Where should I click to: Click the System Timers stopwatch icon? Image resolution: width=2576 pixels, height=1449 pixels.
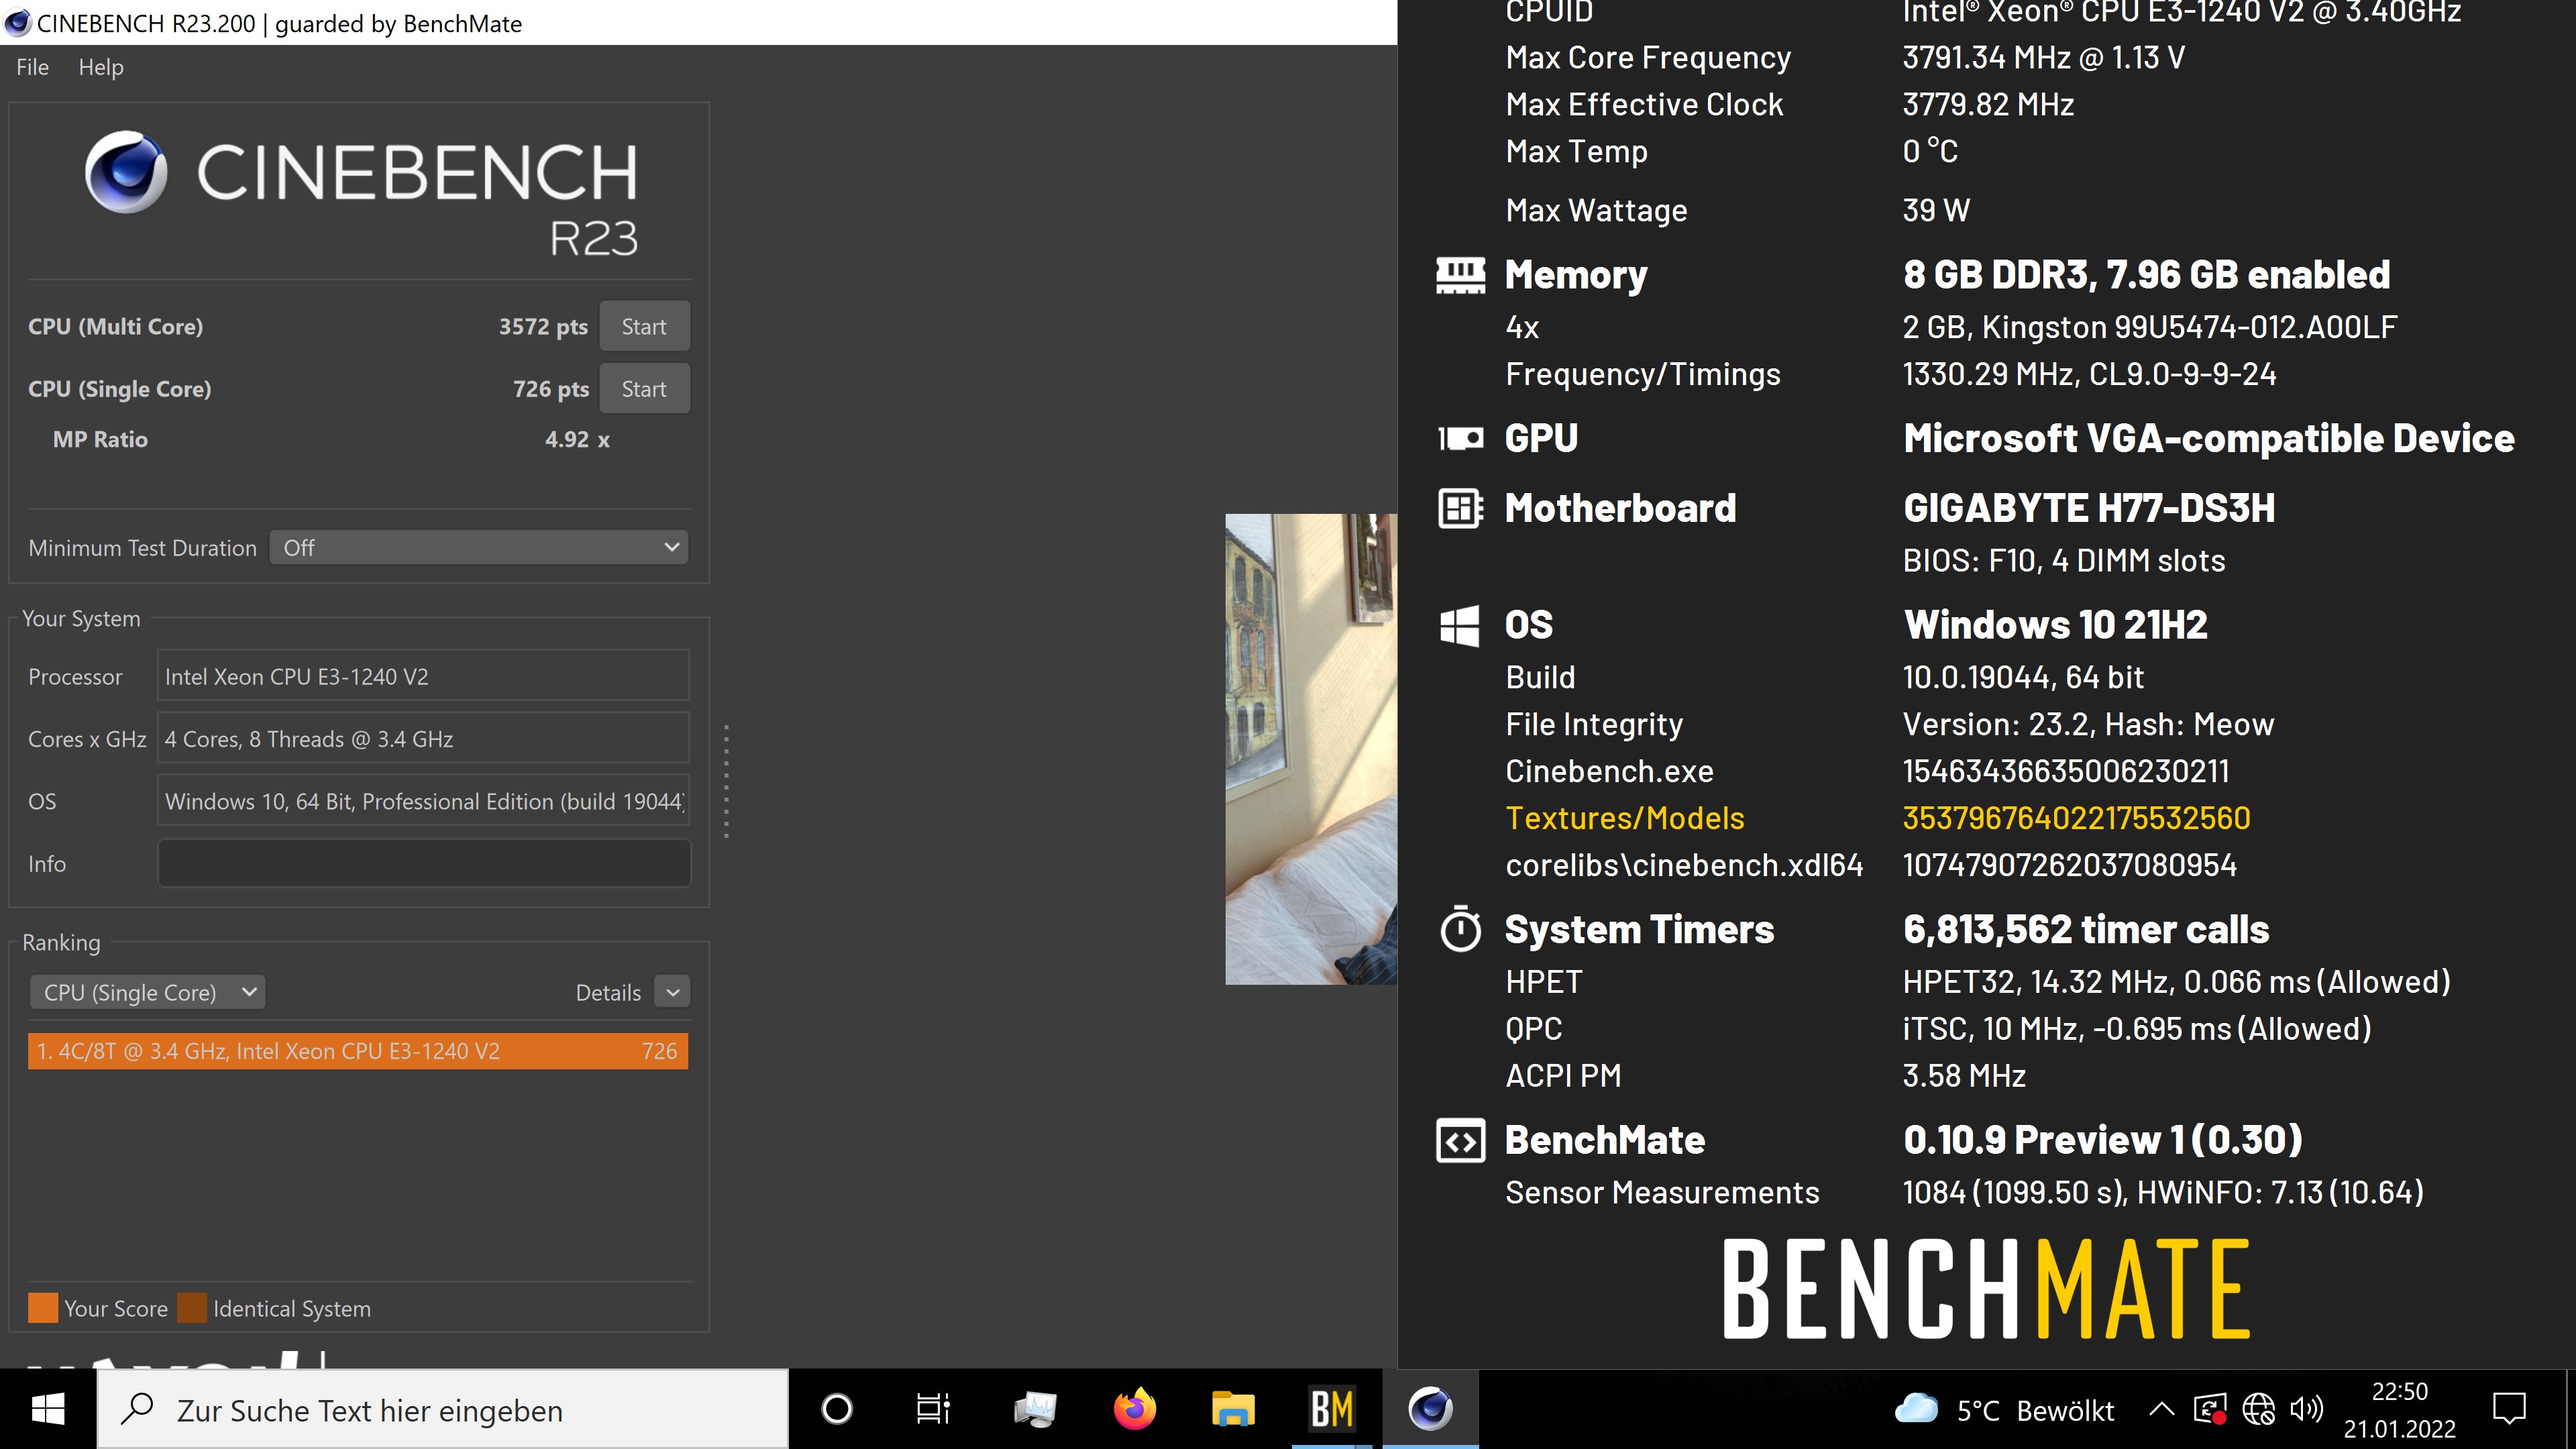click(x=1460, y=929)
